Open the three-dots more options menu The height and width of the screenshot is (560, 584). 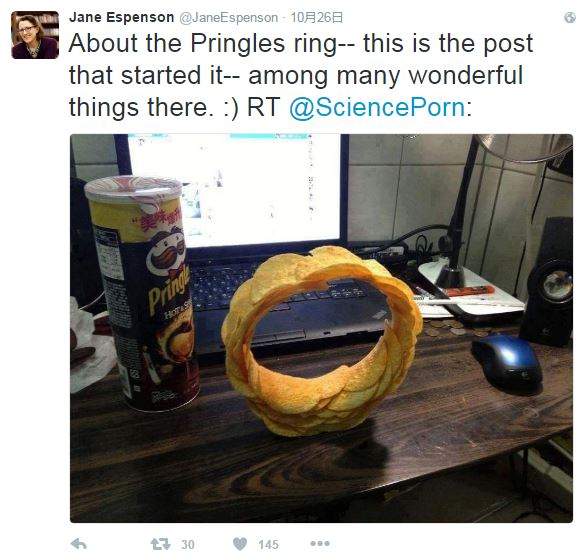pyautogui.click(x=320, y=544)
